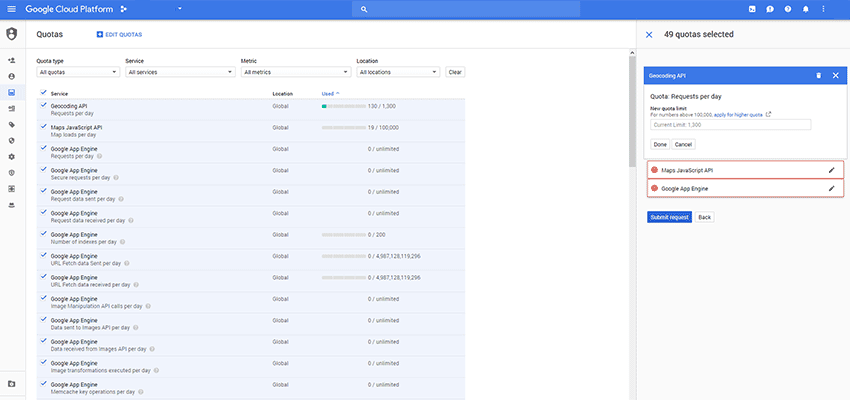This screenshot has height=400, width=850.
Task: Open Cloud Shell from top bar
Action: (x=752, y=9)
